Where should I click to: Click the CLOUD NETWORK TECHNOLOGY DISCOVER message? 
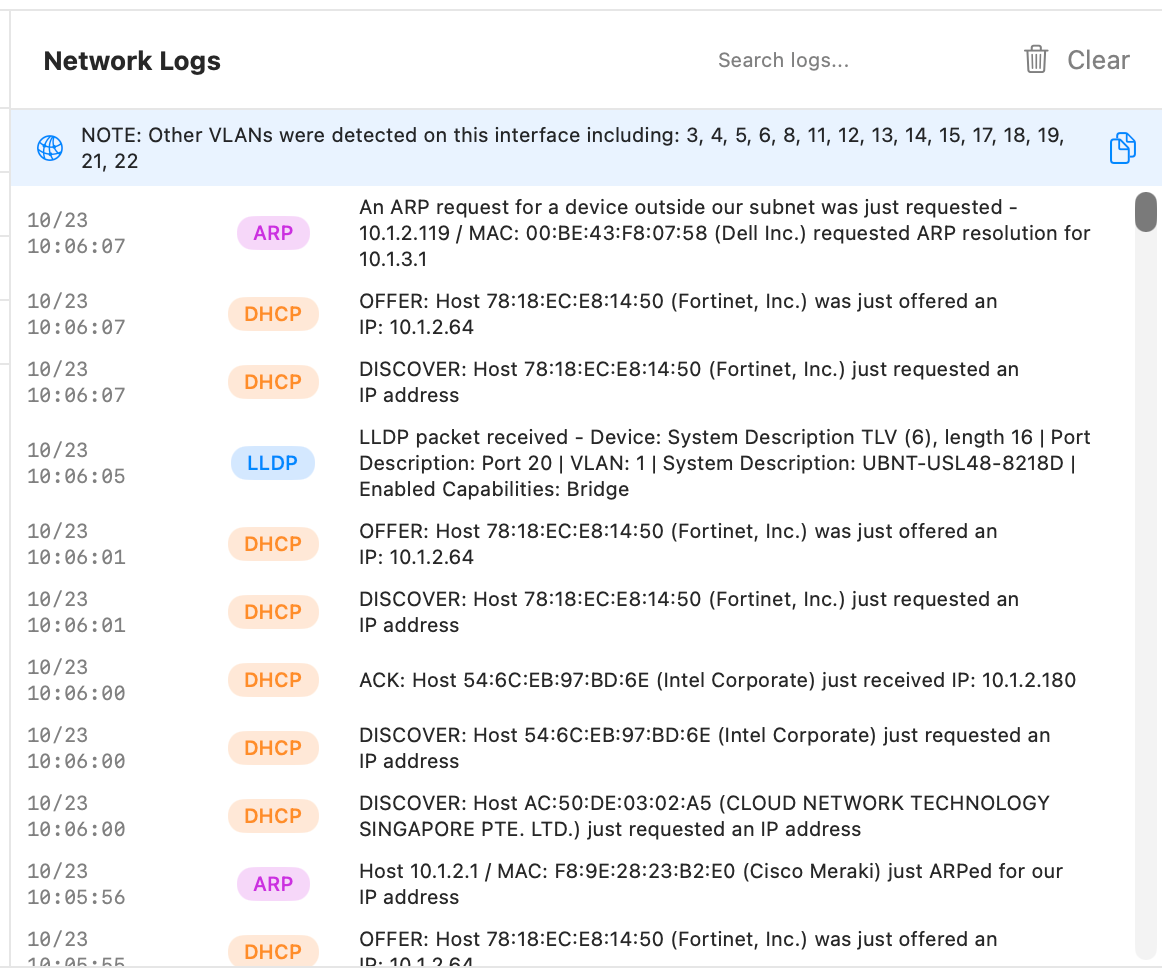704,816
